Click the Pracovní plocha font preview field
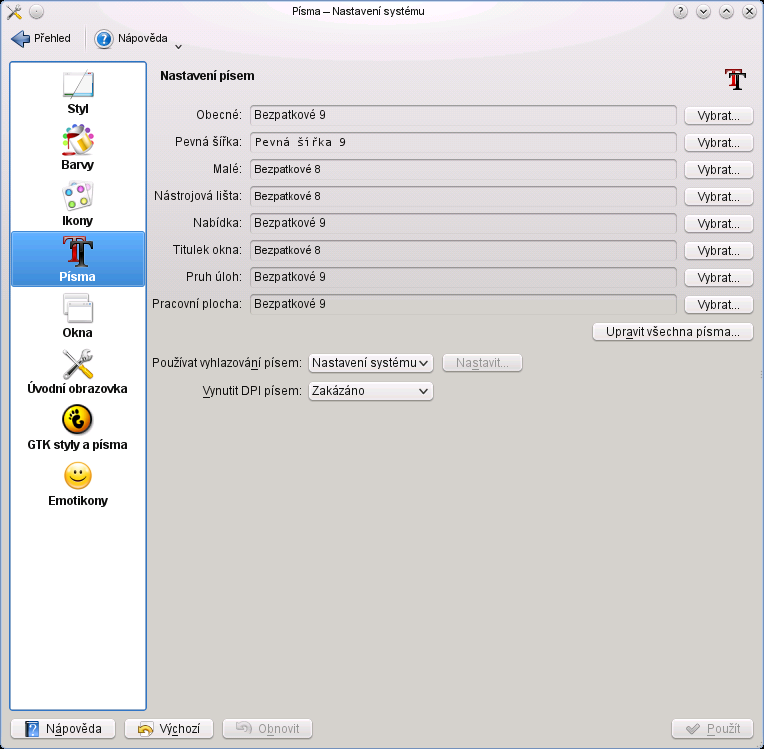 click(463, 304)
